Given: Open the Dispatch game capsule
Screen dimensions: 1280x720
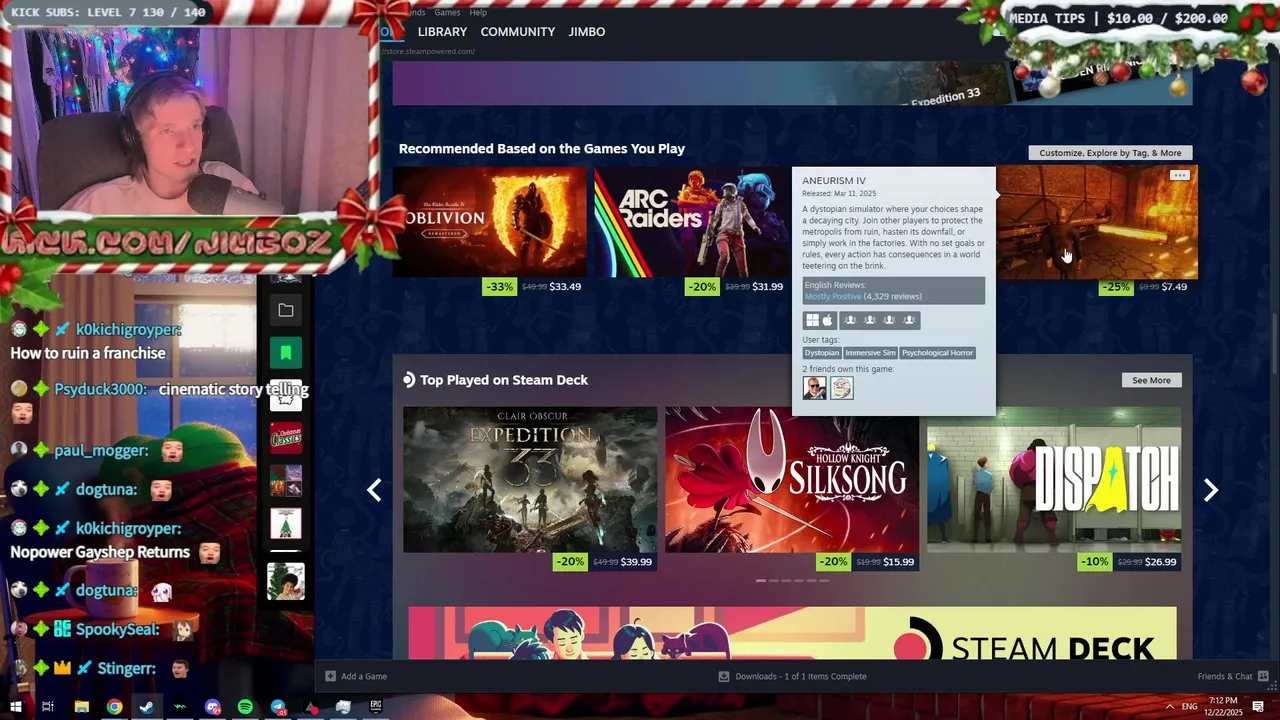Looking at the screenshot, I should point(1054,479).
